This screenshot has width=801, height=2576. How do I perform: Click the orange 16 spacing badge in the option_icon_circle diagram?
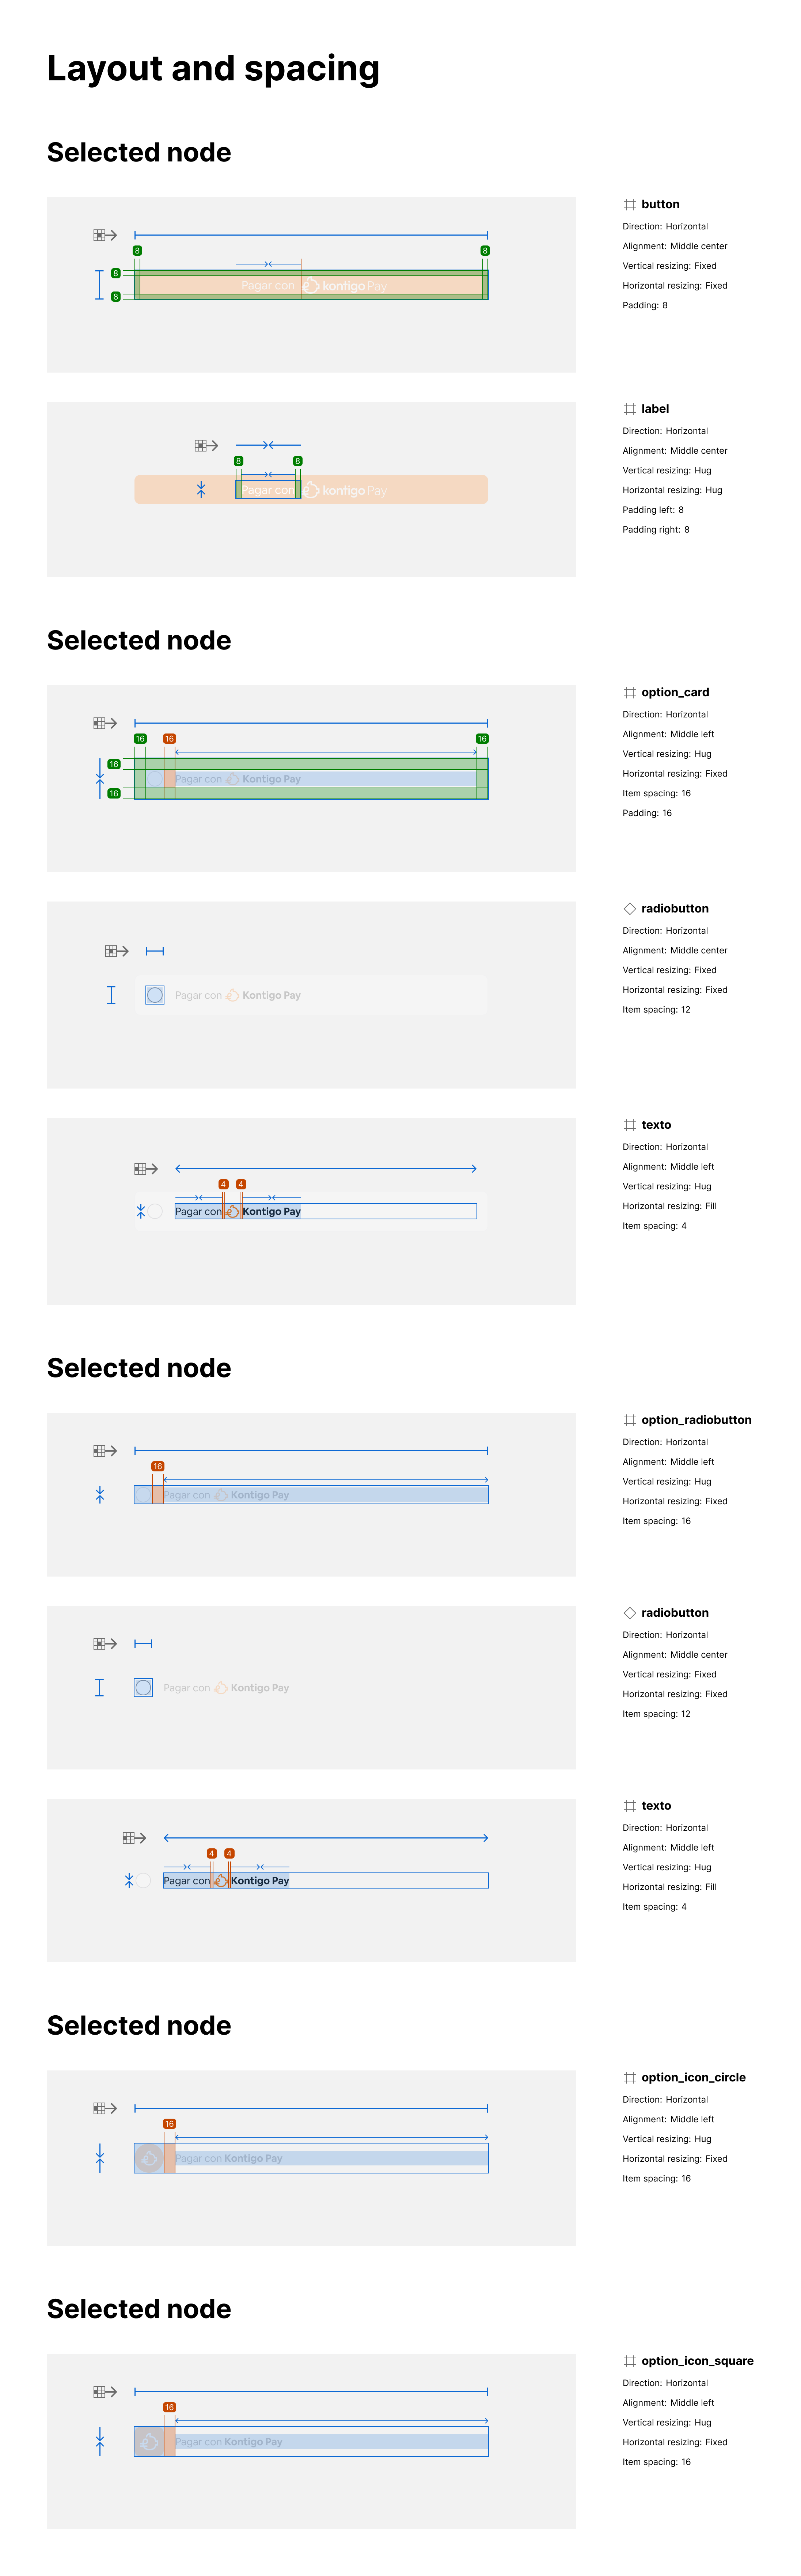tap(169, 2124)
